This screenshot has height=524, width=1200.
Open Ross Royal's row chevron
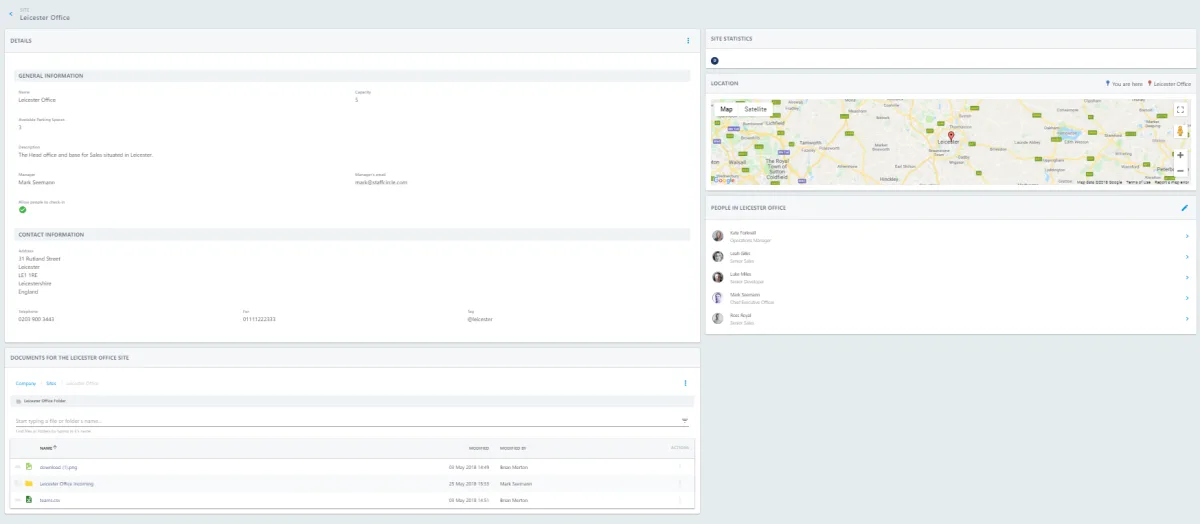(x=1186, y=318)
